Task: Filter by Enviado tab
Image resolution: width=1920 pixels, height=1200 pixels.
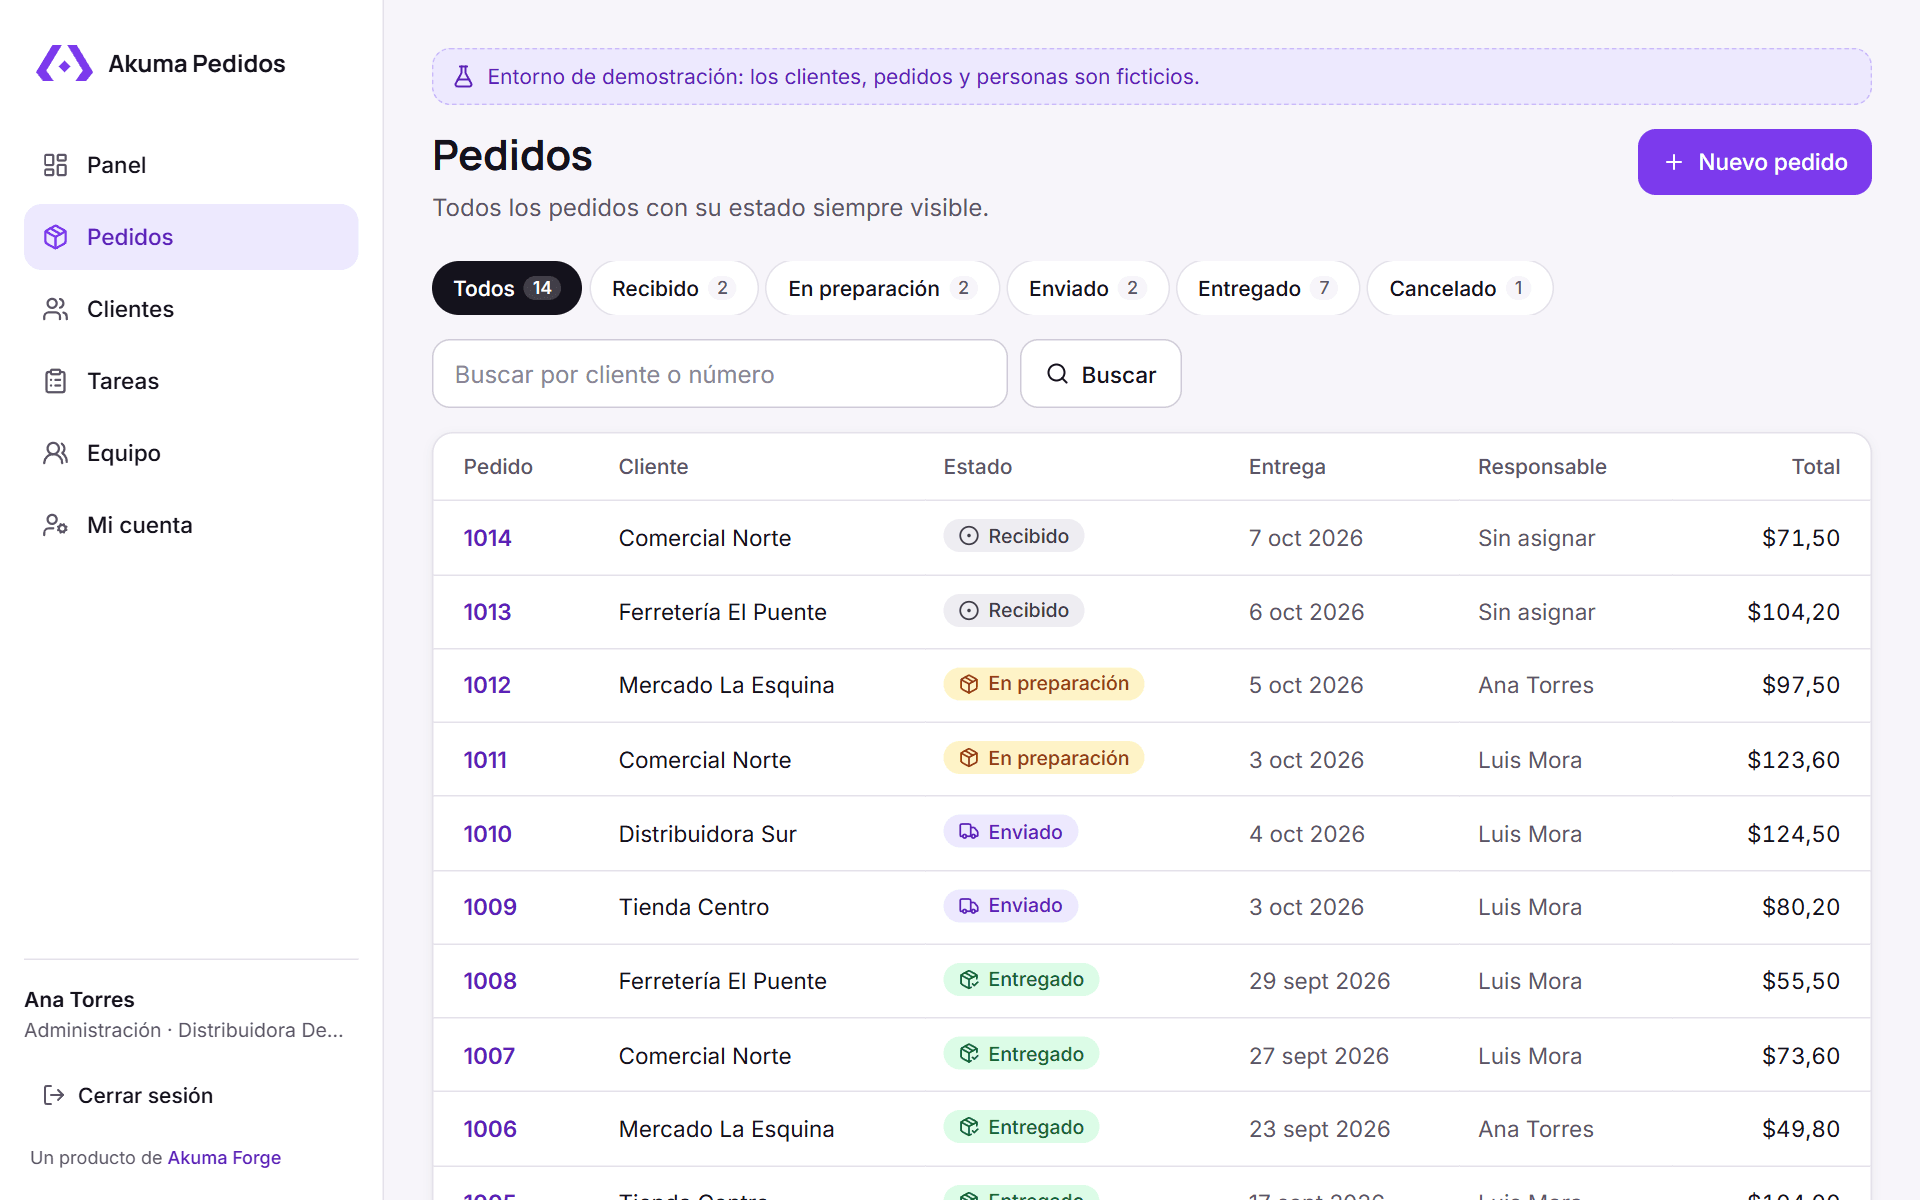Action: (x=1087, y=288)
